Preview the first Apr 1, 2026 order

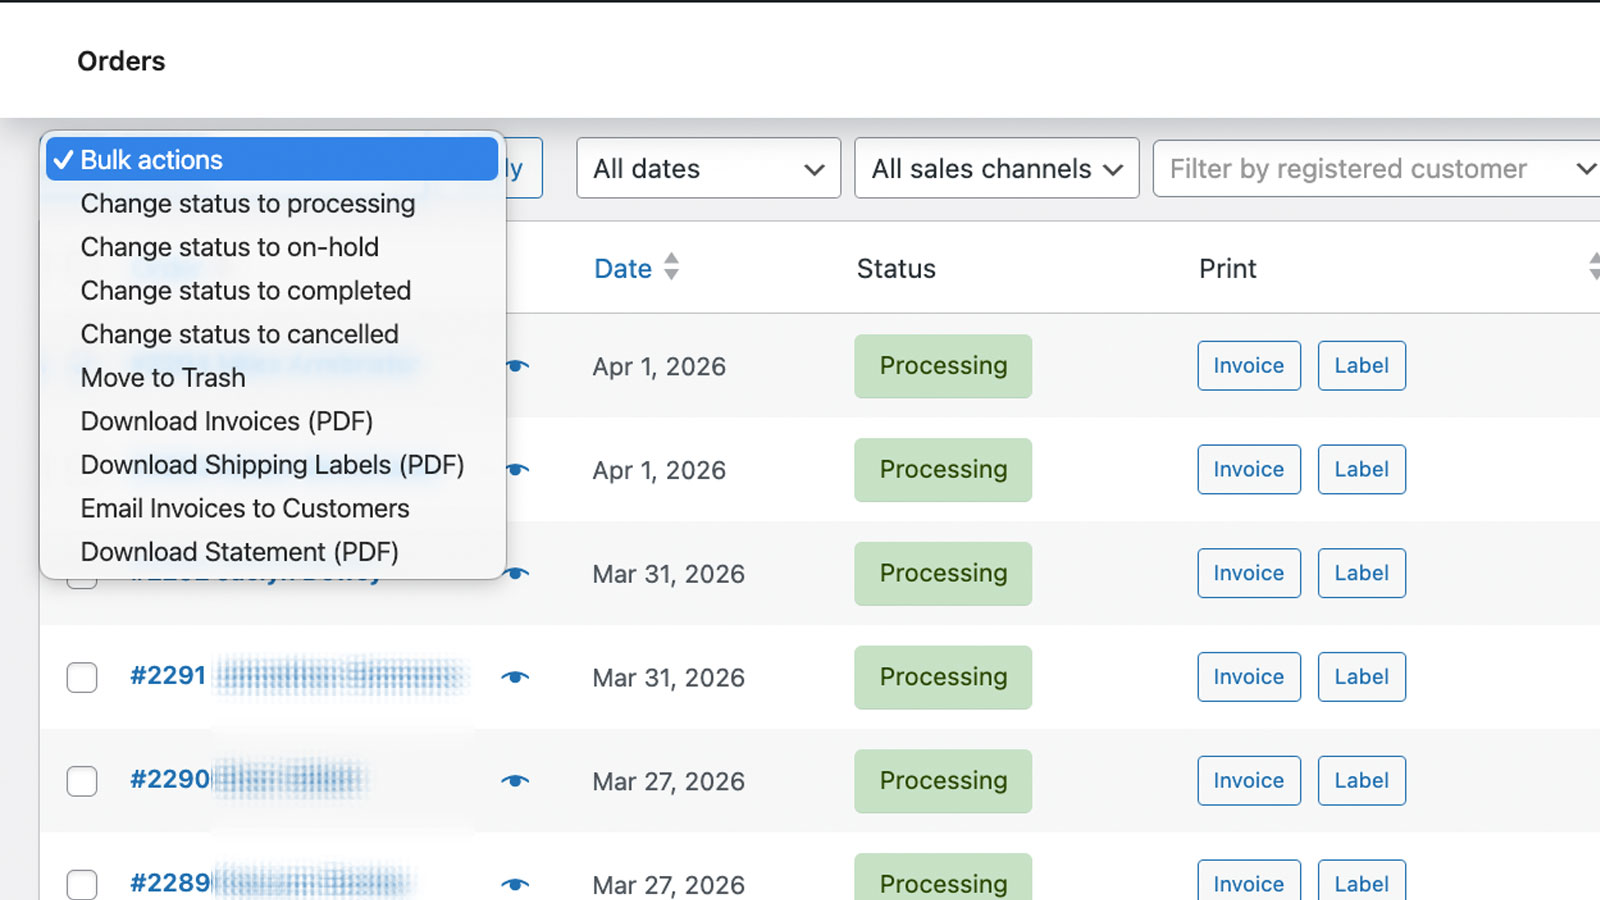(x=515, y=367)
